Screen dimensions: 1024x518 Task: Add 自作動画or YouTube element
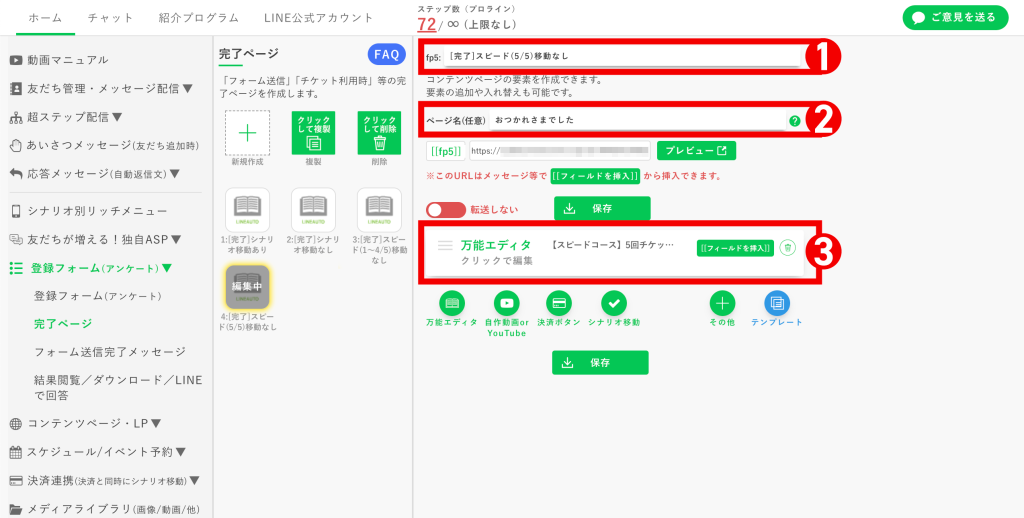[x=506, y=303]
